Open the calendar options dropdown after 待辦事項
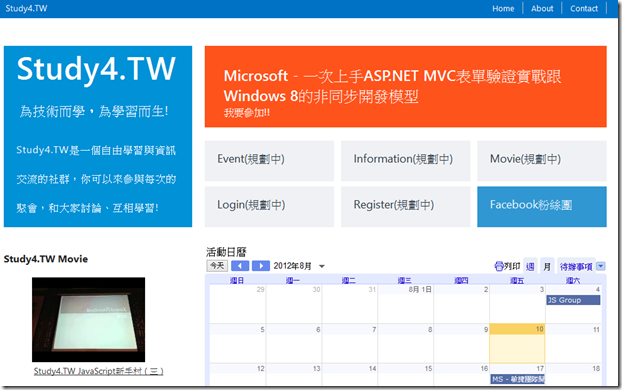The height and width of the screenshot is (390, 622). click(x=601, y=266)
